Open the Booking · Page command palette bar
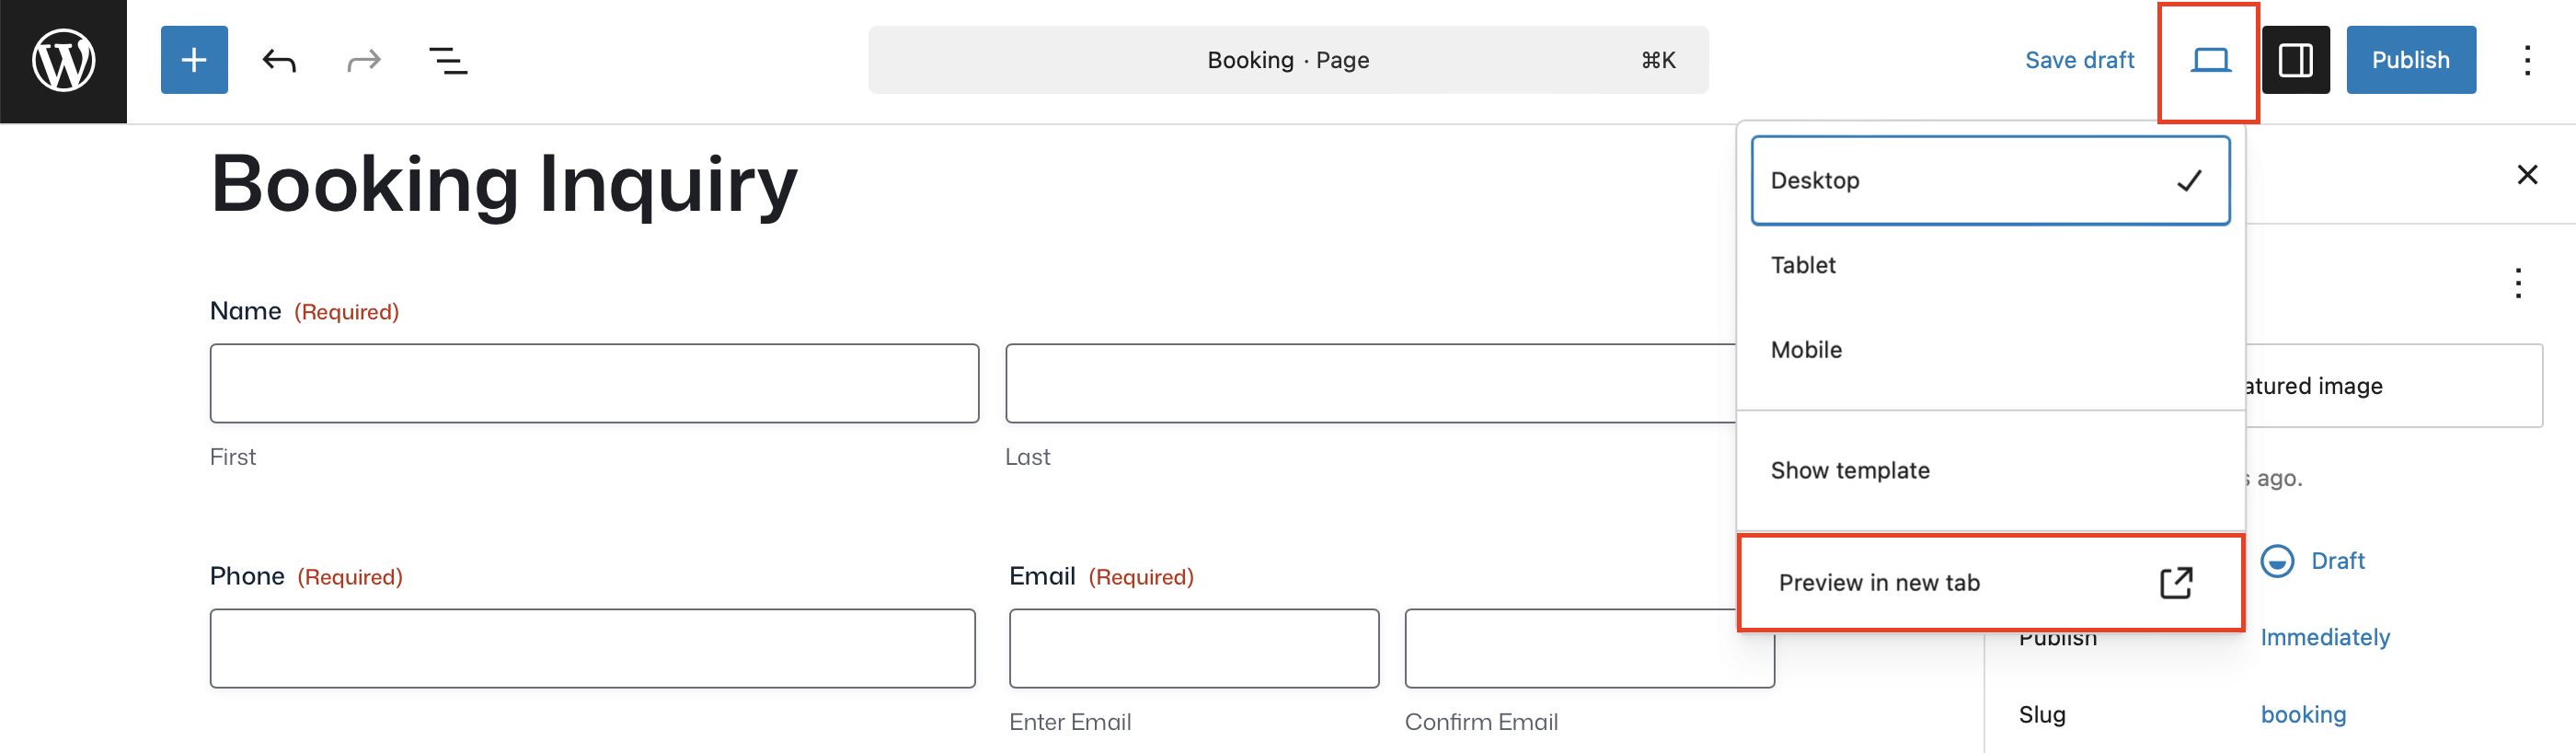Viewport: 2576px width, 753px height. tap(1288, 60)
